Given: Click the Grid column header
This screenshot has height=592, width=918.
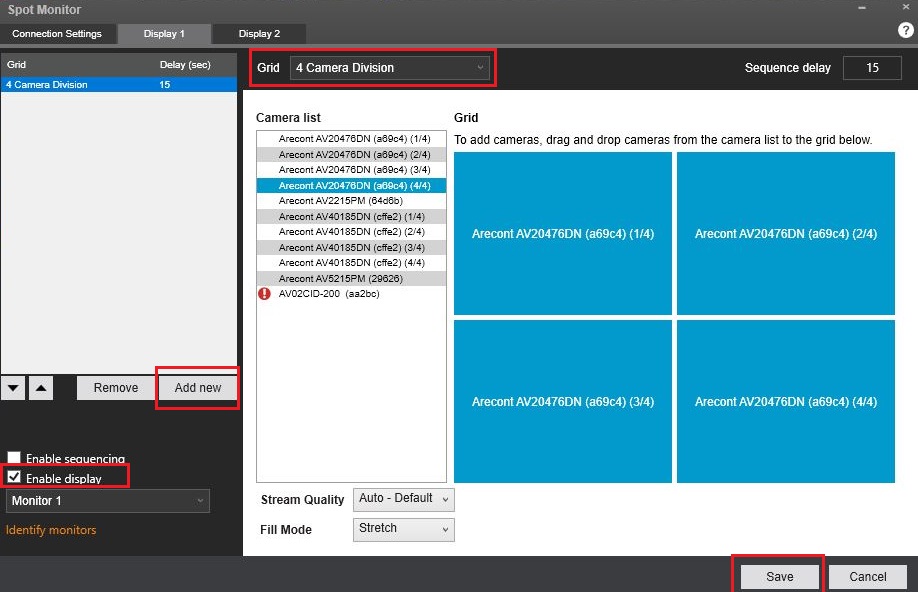Looking at the screenshot, I should (x=16, y=64).
